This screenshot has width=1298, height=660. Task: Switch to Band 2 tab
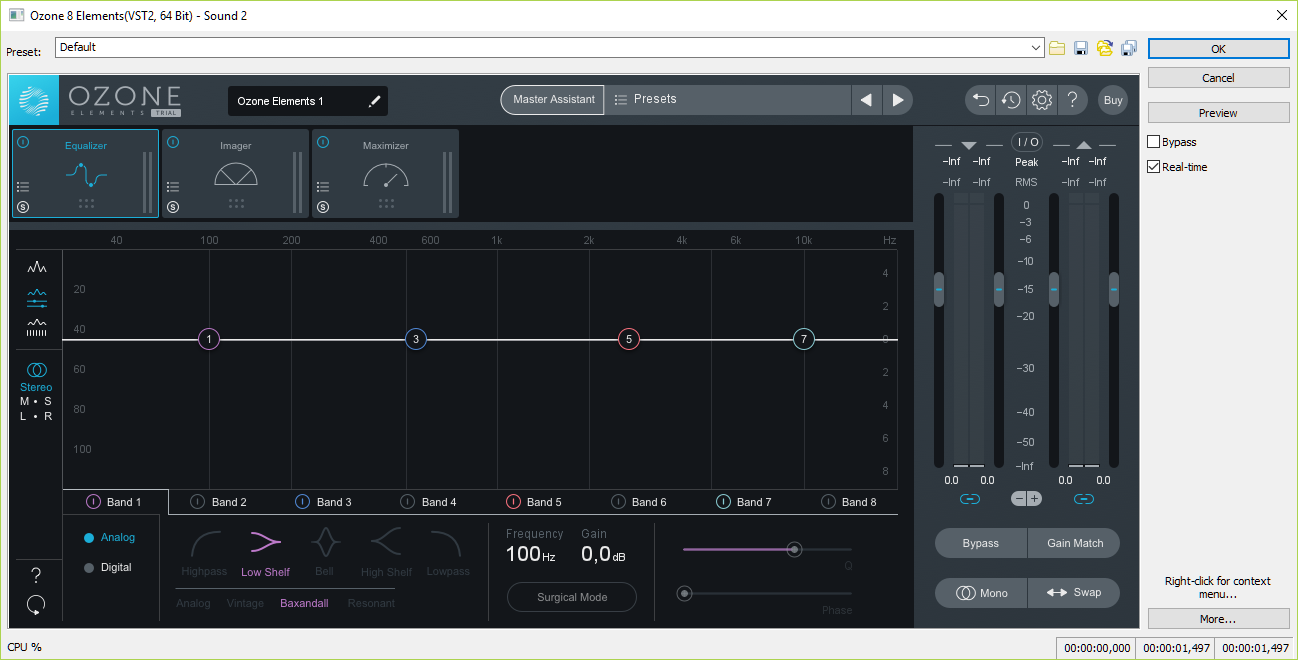[219, 502]
